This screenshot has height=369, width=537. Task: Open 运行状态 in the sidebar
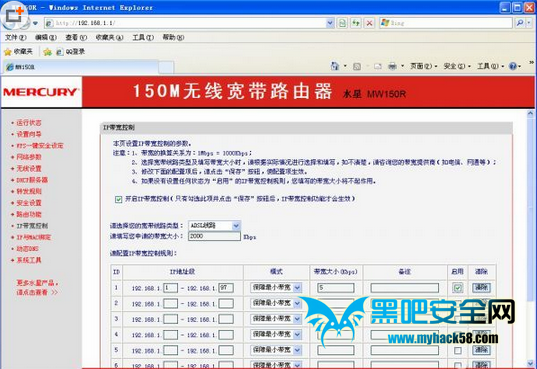(29, 123)
